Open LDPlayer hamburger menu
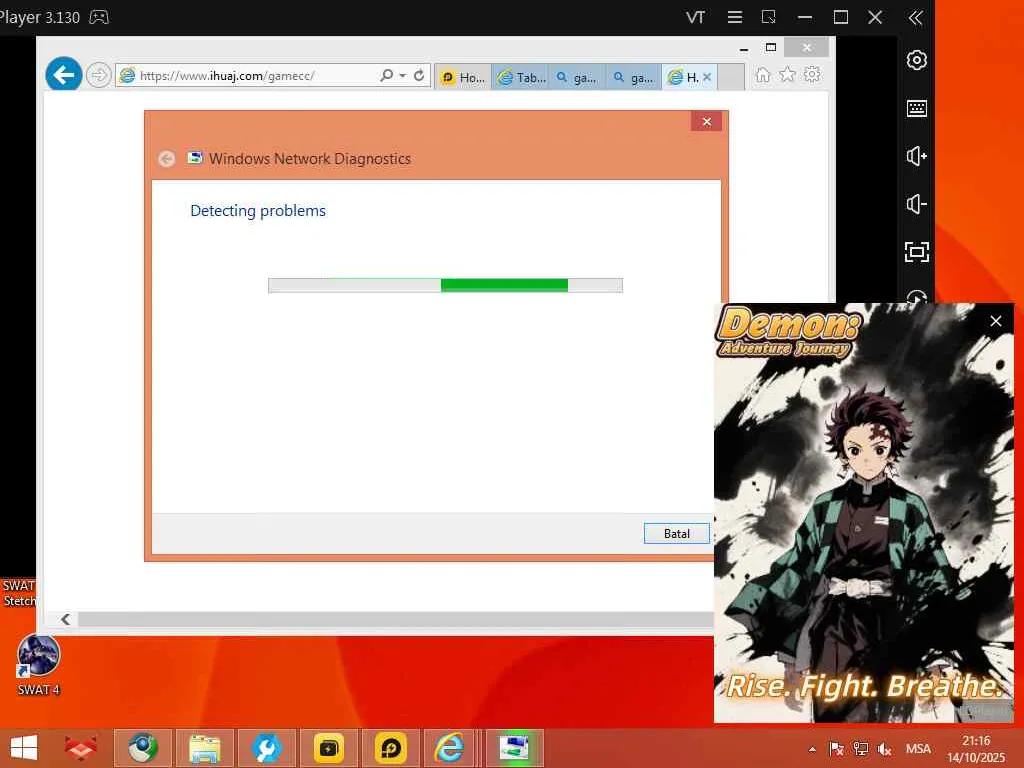The width and height of the screenshot is (1024, 768). tap(735, 18)
